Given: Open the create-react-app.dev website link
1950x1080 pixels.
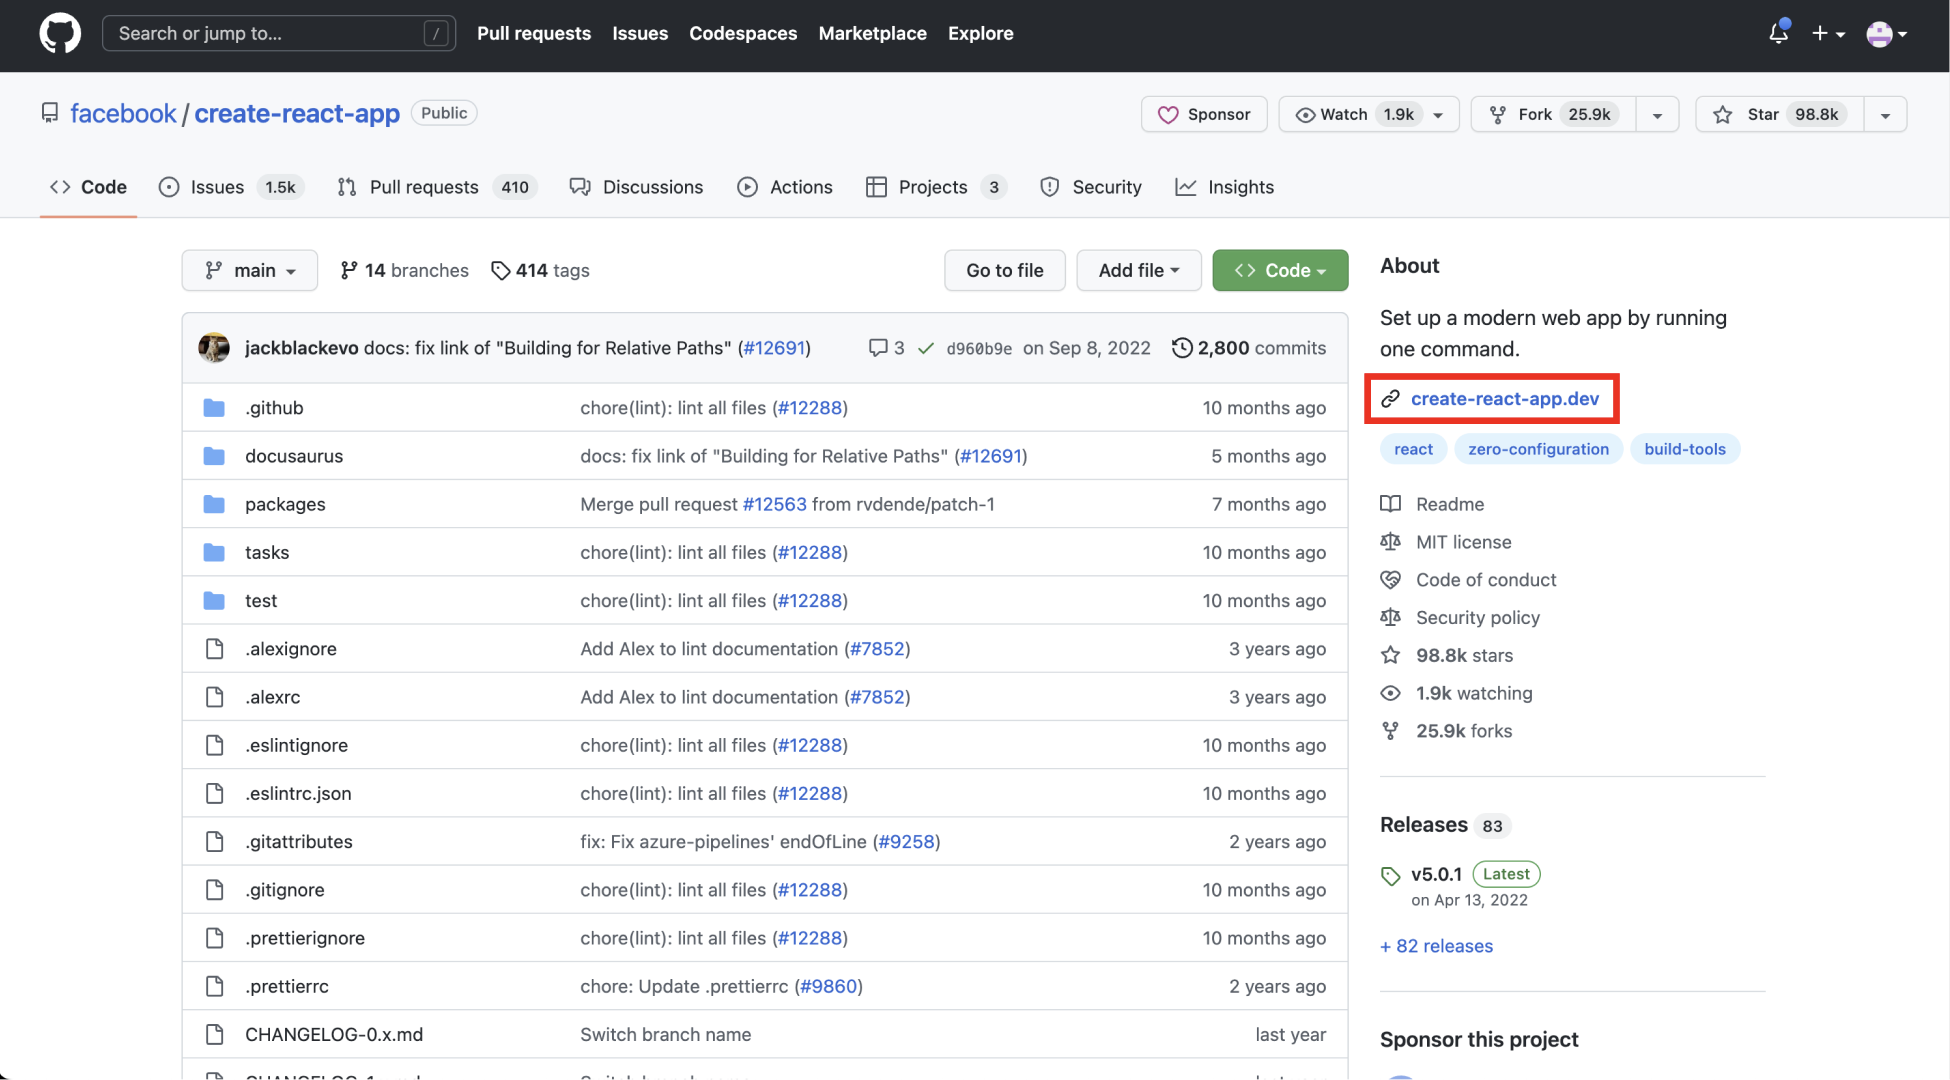Looking at the screenshot, I should click(1504, 398).
